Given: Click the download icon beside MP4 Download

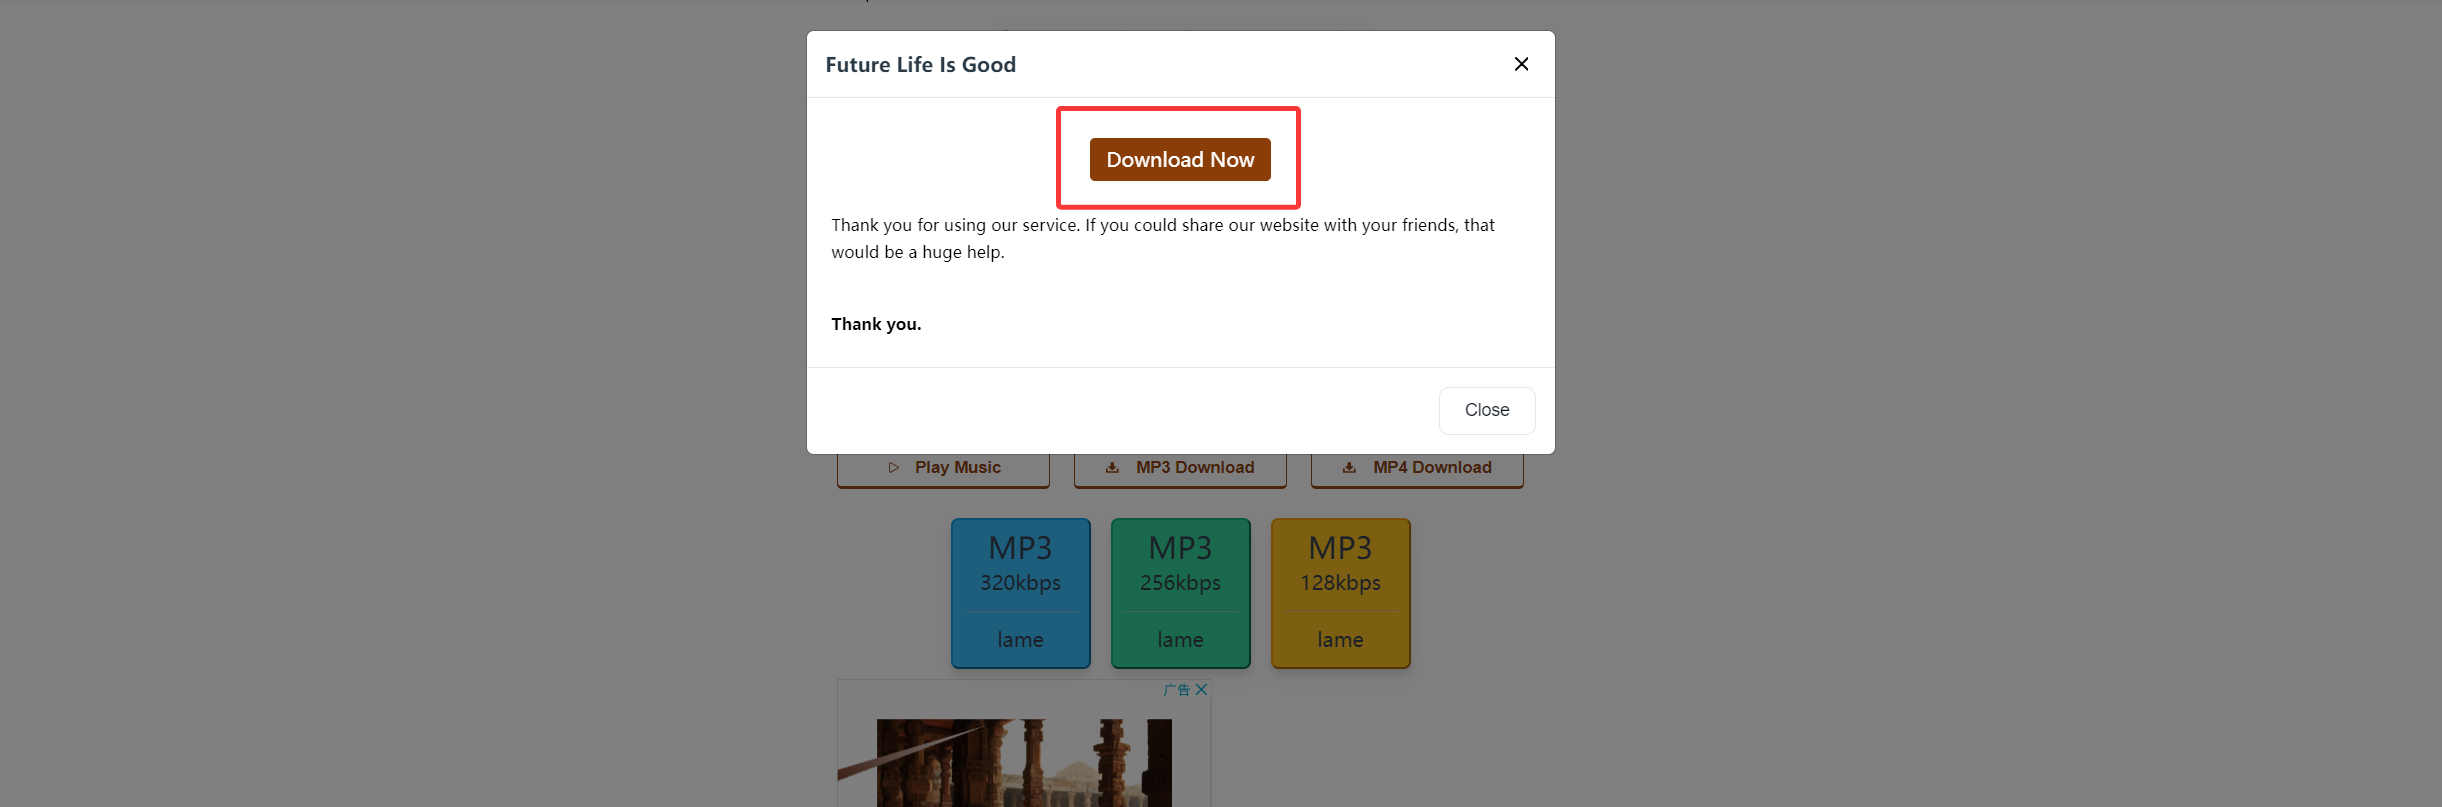Looking at the screenshot, I should coord(1349,468).
